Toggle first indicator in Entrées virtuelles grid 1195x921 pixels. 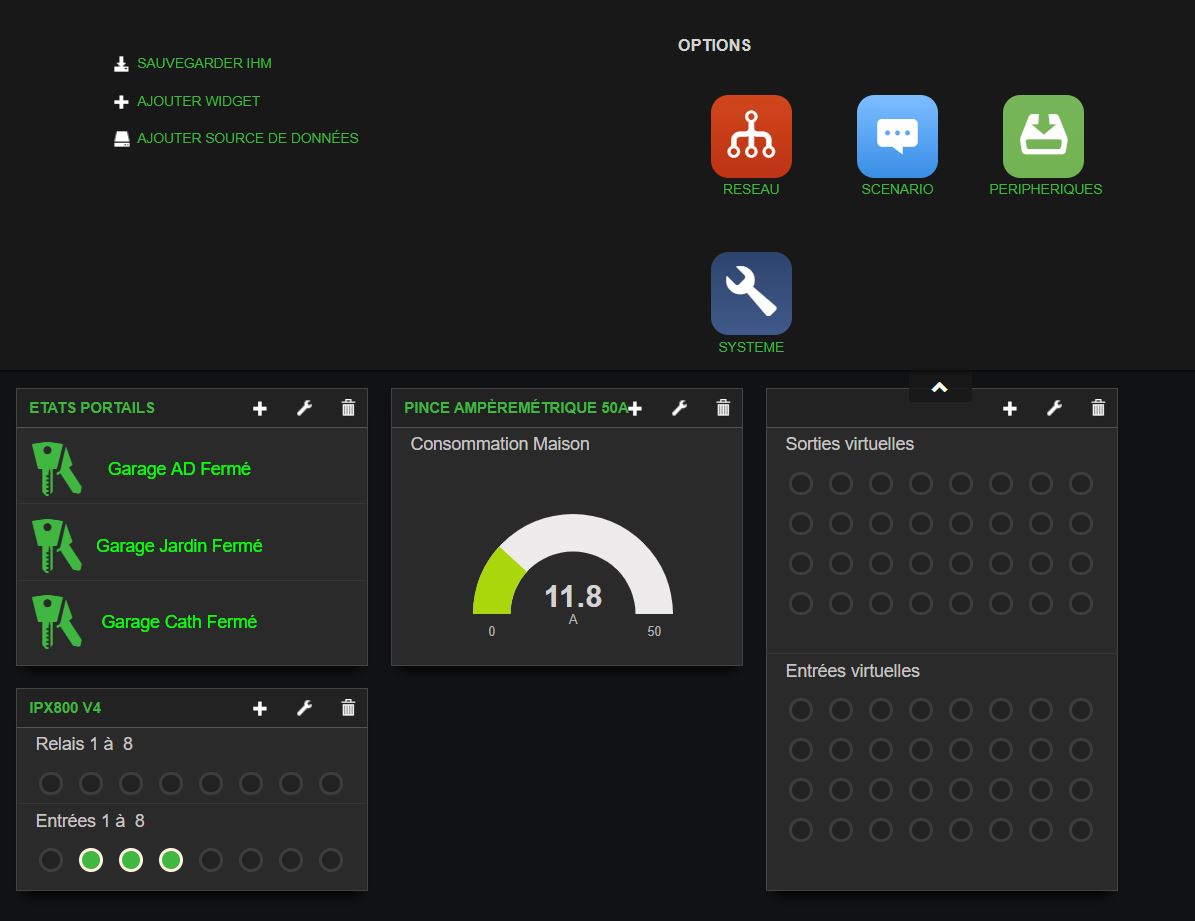tap(801, 710)
